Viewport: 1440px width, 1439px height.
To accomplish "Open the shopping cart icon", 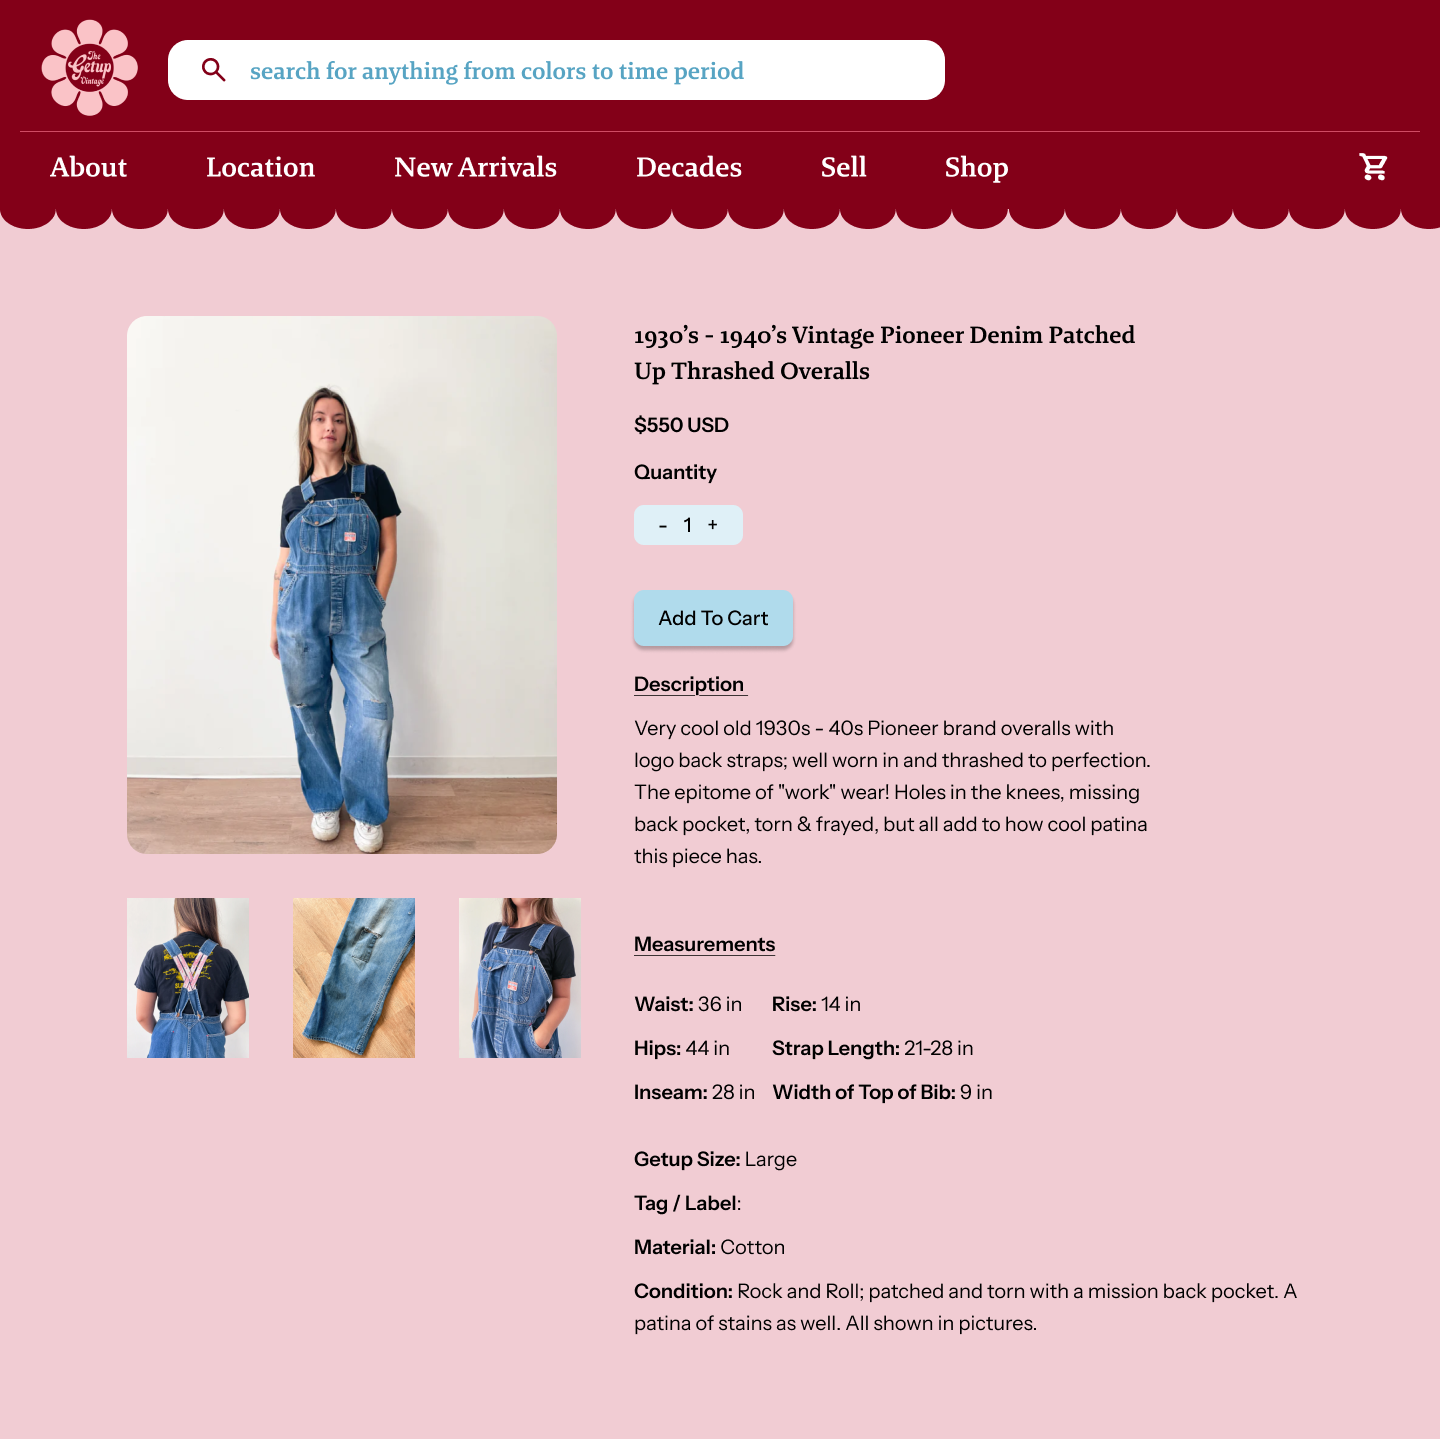I will pyautogui.click(x=1373, y=167).
